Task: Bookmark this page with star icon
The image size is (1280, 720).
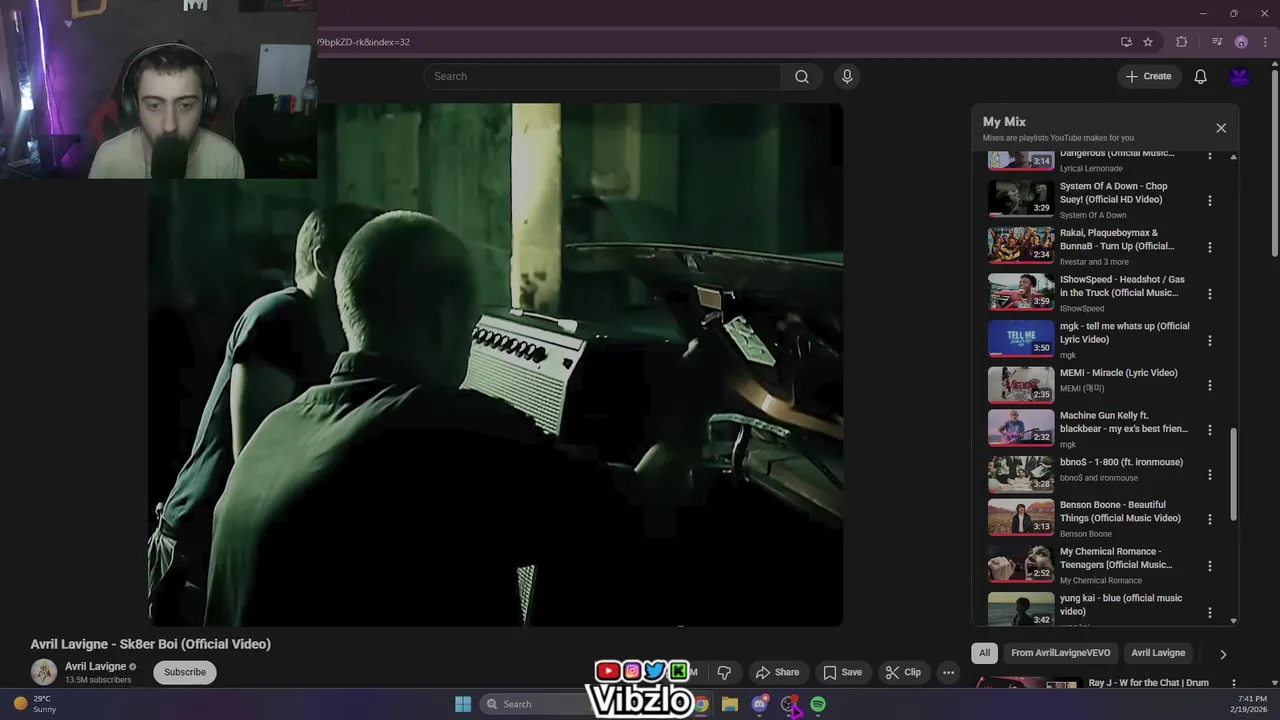Action: 1148,42
